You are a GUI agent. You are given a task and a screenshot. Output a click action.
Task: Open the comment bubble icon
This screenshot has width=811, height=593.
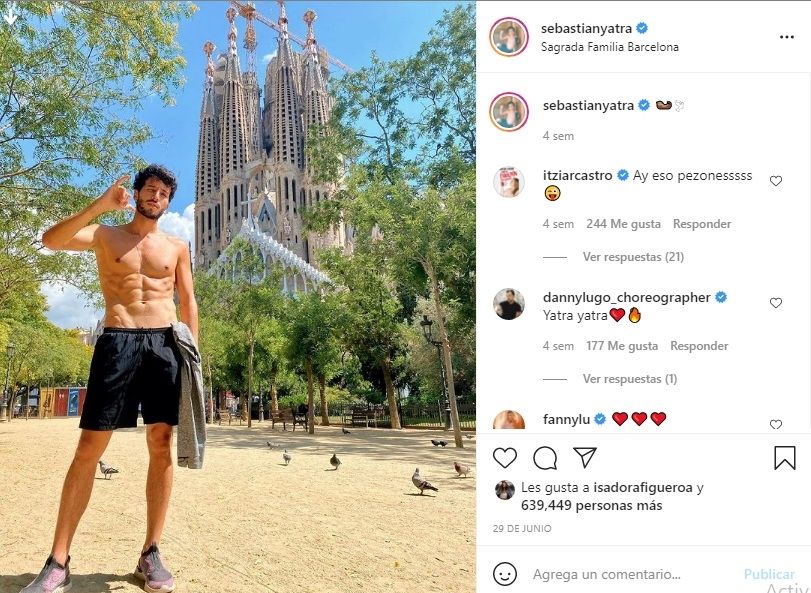545,458
